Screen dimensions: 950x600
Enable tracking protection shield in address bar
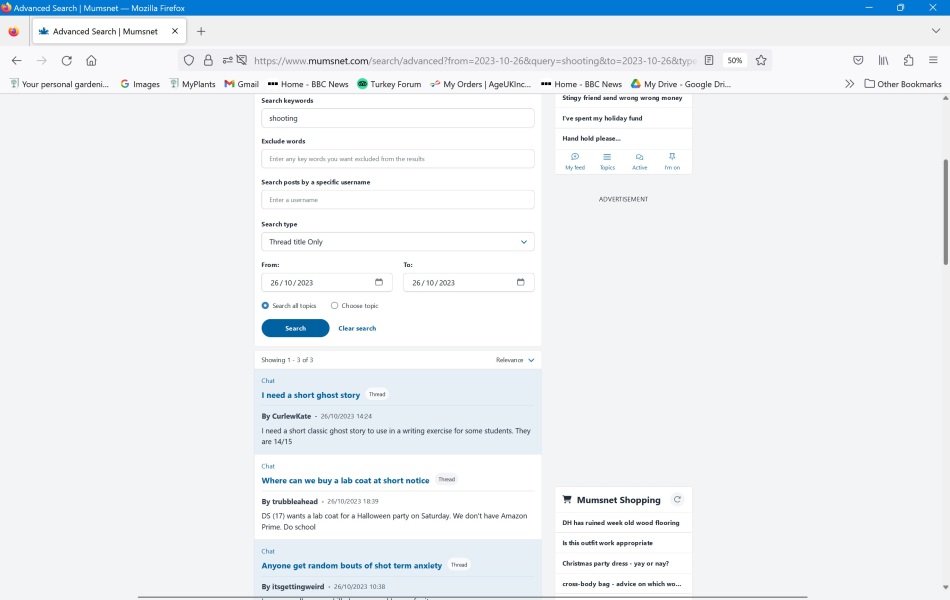(189, 60)
